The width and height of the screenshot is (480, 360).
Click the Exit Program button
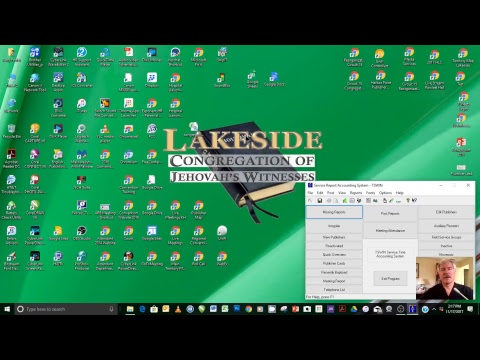[390, 278]
